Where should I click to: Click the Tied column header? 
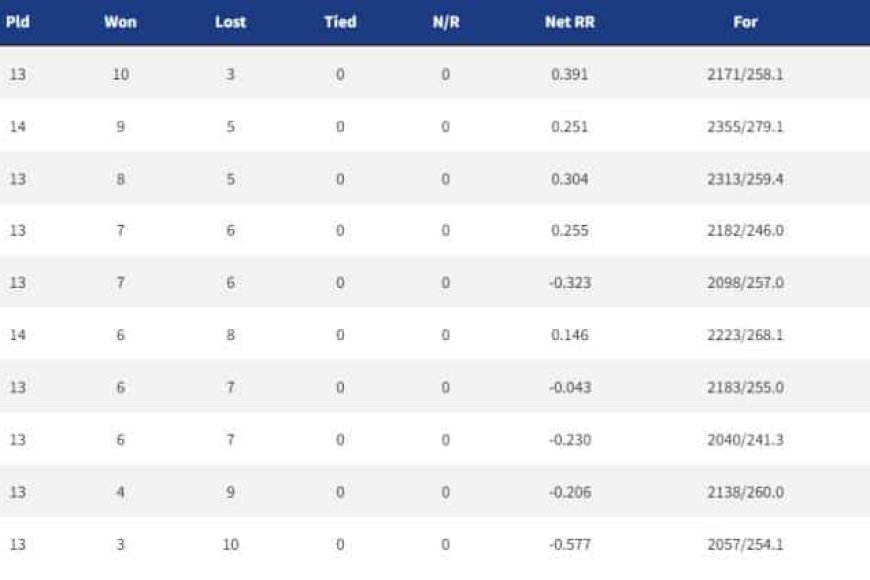[x=340, y=22]
